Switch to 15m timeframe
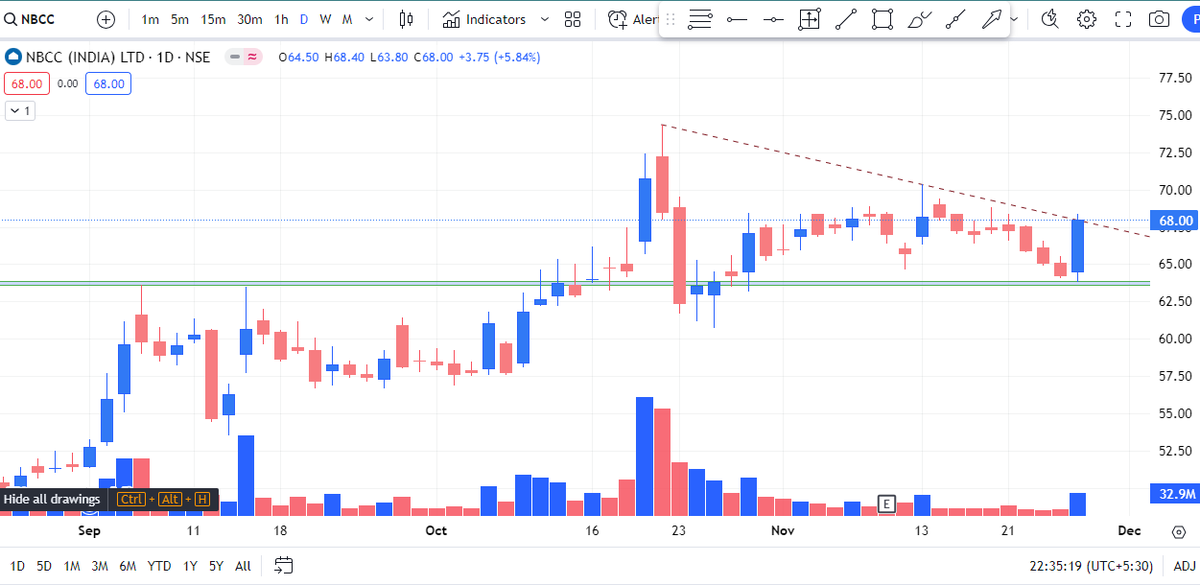1200x585 pixels. 213,19
